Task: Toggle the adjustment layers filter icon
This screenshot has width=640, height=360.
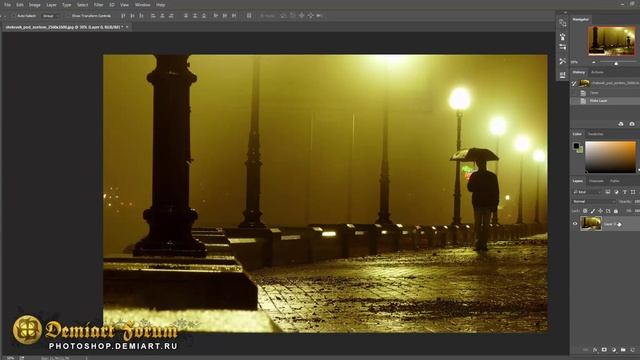Action: click(616, 192)
